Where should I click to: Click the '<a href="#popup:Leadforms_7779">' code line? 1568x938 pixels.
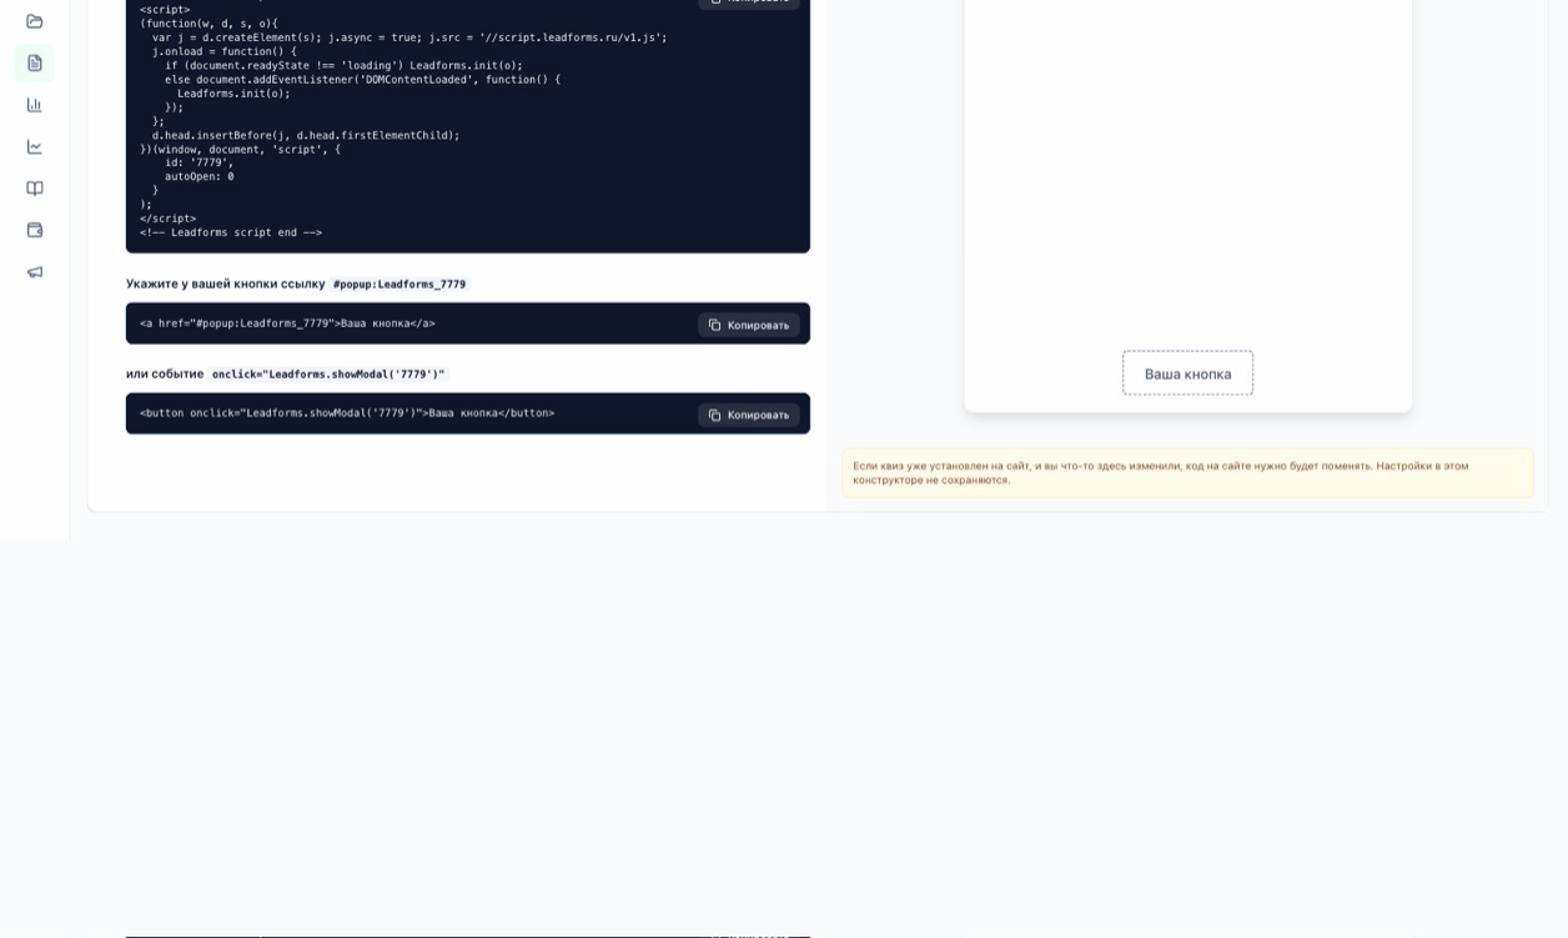[288, 324]
